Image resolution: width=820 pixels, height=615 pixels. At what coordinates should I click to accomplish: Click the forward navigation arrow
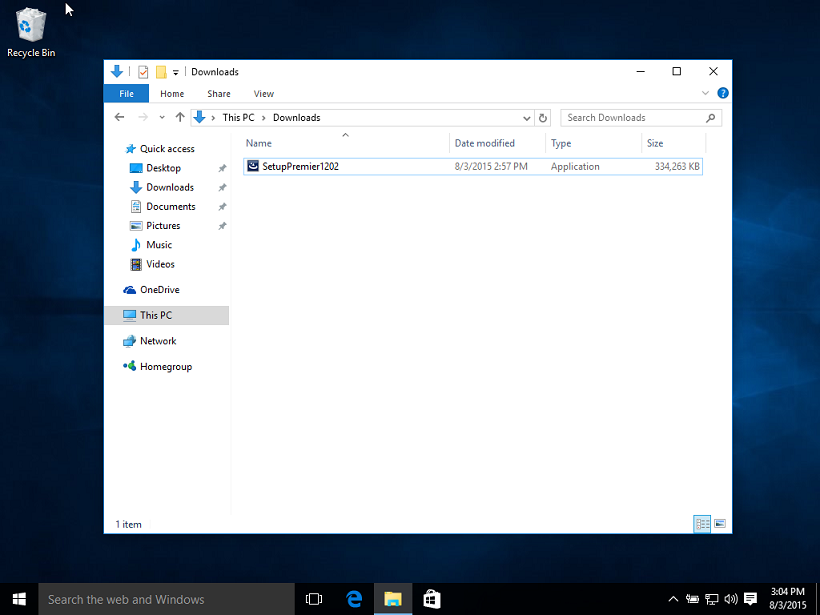click(143, 117)
